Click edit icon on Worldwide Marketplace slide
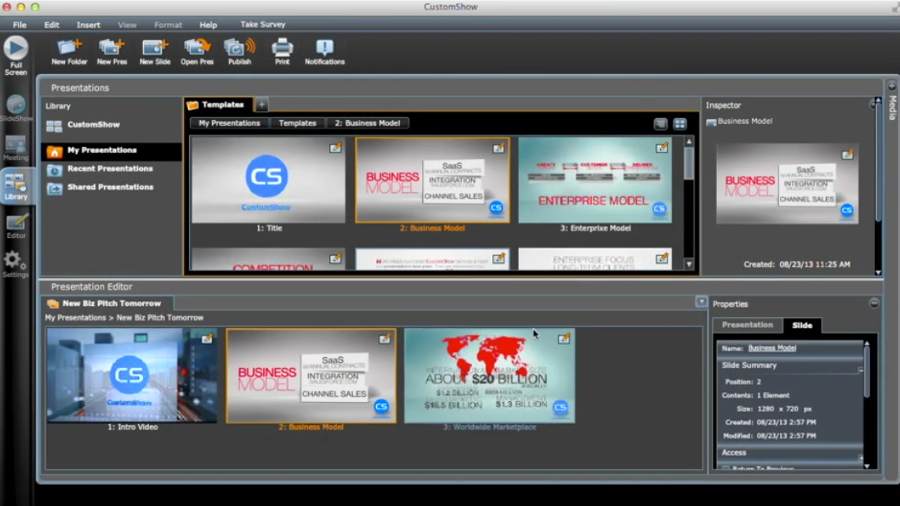900x506 pixels. click(x=564, y=339)
